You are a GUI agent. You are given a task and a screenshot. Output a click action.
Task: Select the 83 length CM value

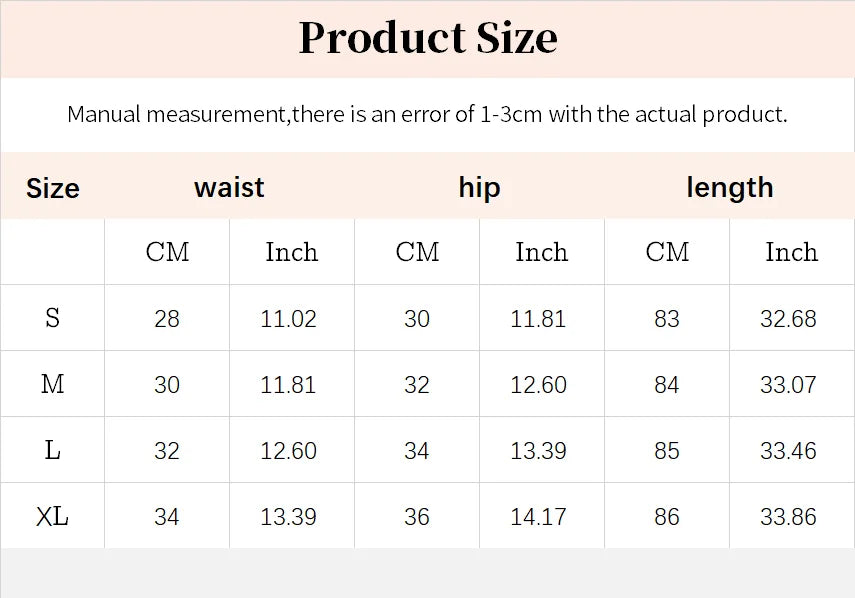pos(667,319)
